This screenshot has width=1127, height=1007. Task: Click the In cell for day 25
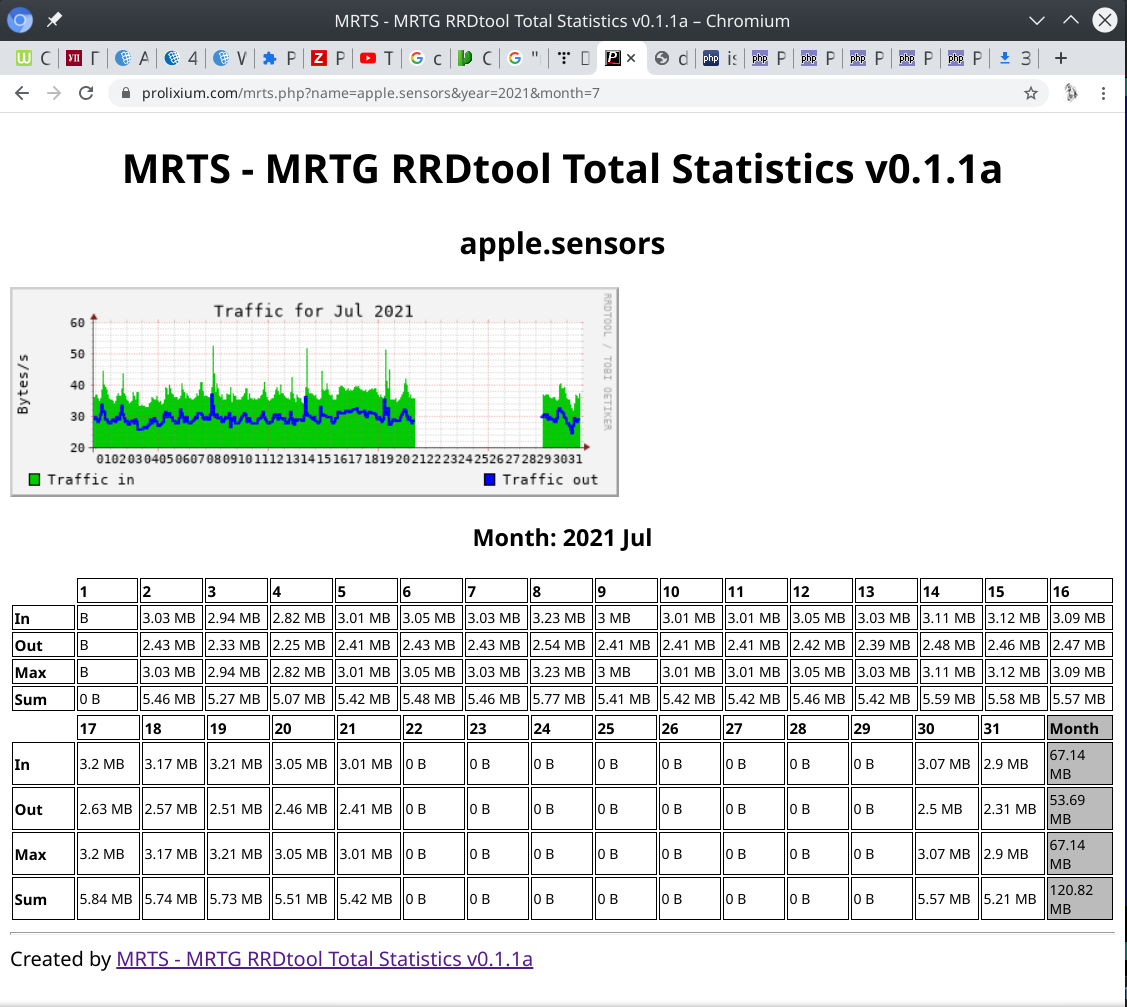click(x=626, y=764)
